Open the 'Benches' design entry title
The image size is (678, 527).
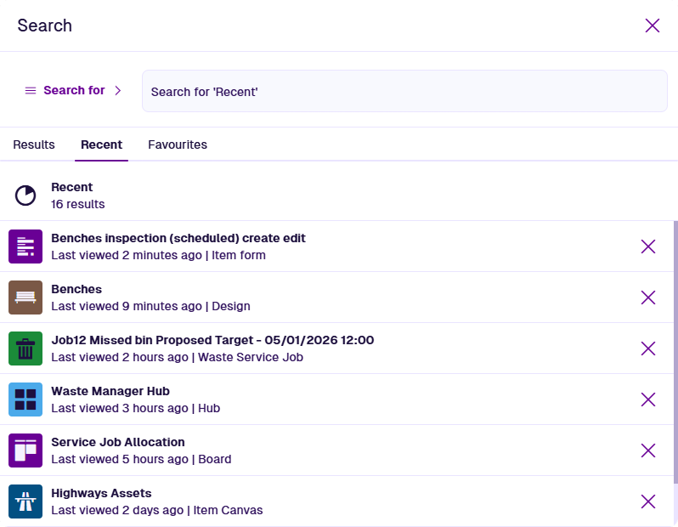pyautogui.click(x=77, y=289)
